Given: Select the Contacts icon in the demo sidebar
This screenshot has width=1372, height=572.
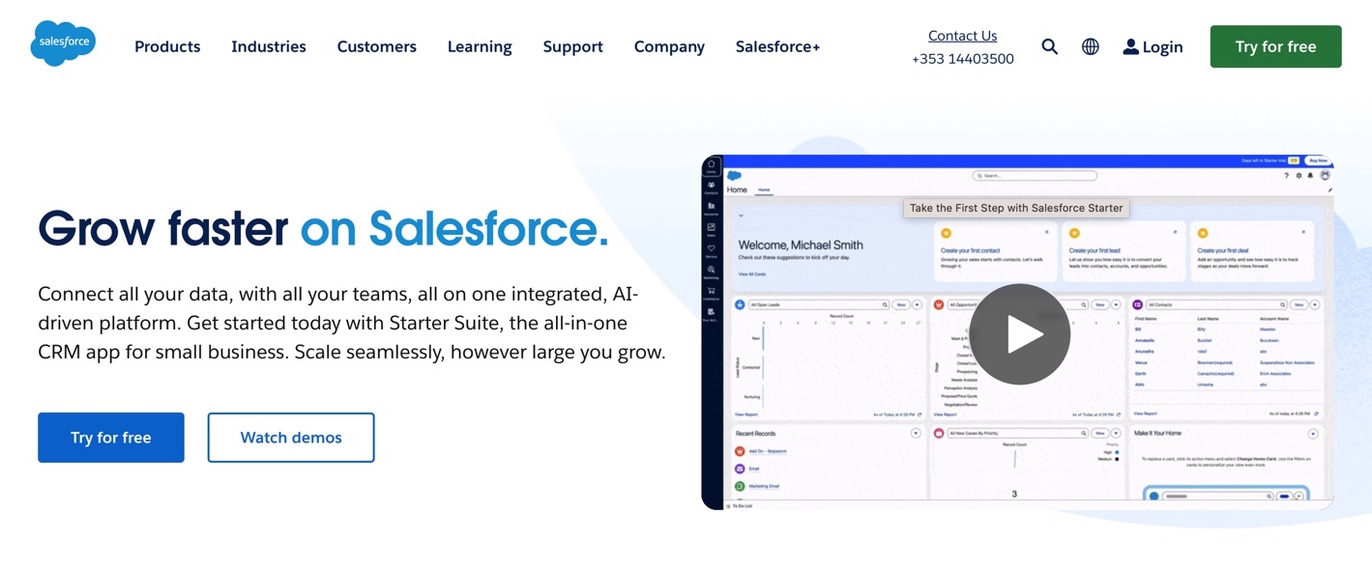Looking at the screenshot, I should coord(711,186).
